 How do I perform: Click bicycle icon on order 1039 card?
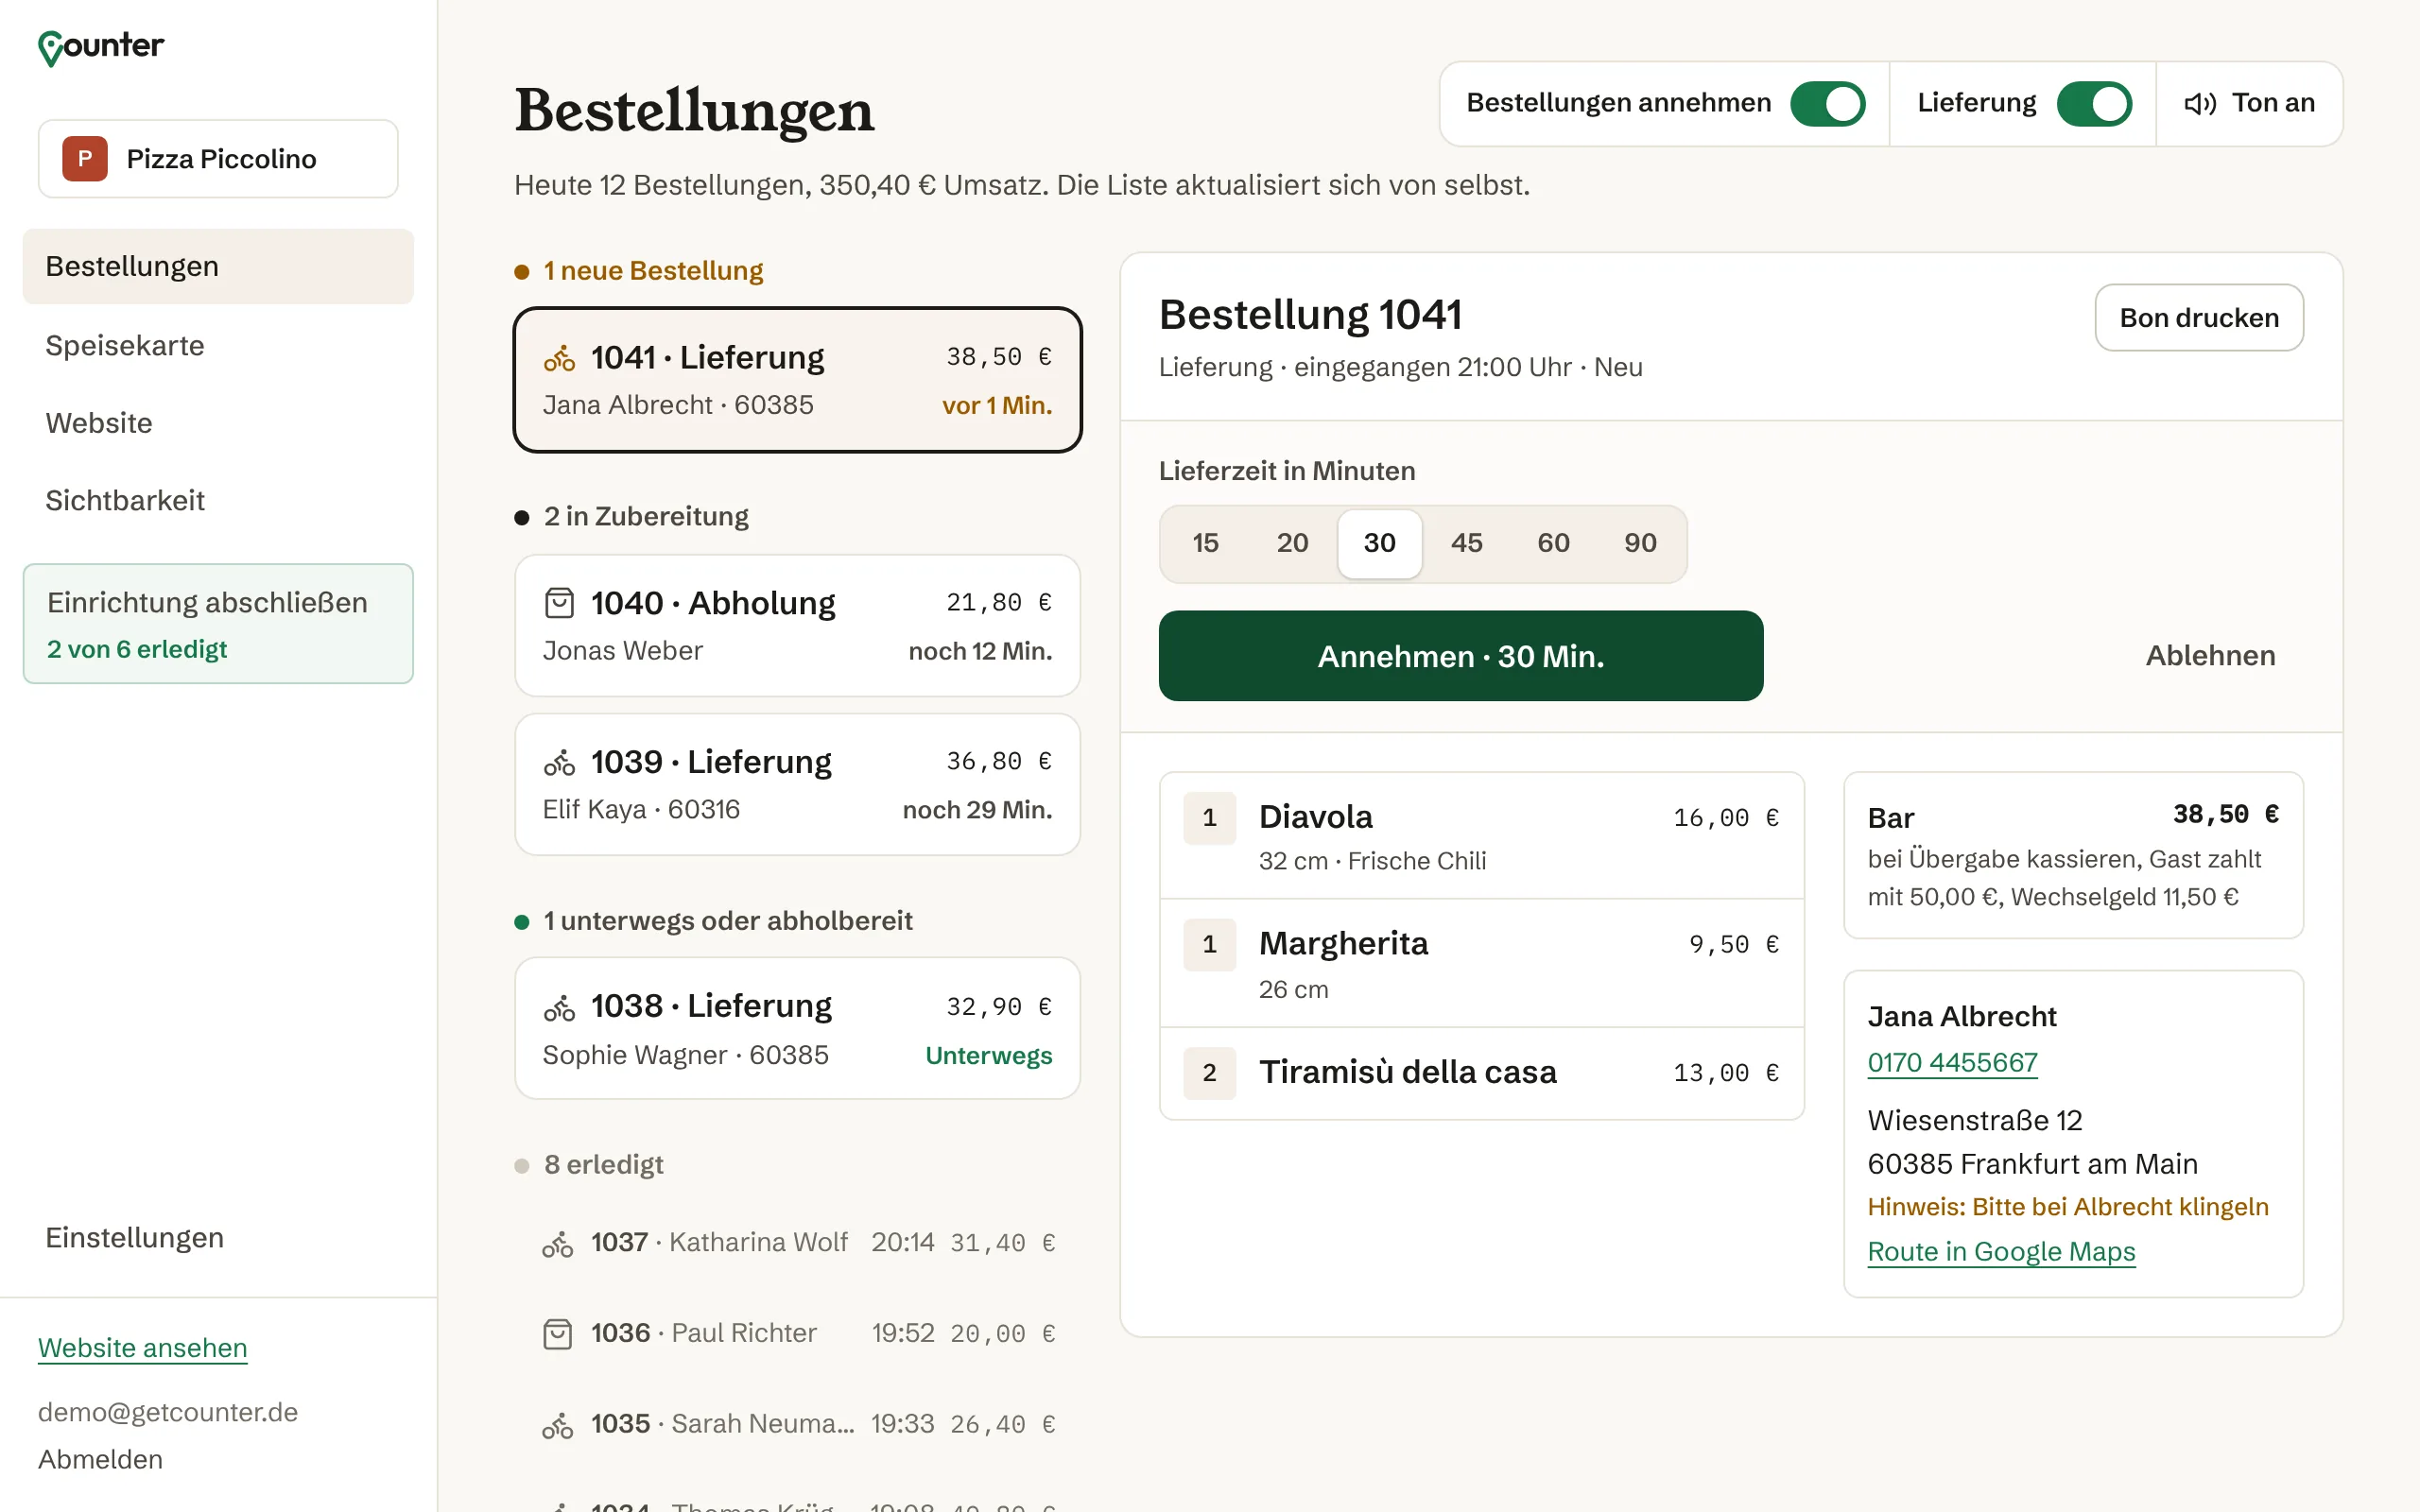point(559,762)
